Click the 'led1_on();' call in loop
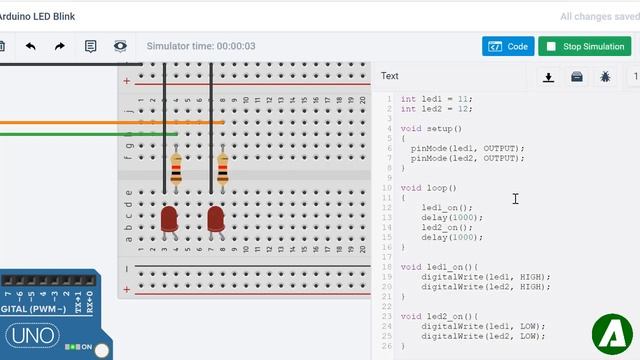Screen dimensions: 640x360 pyautogui.click(x=447, y=208)
